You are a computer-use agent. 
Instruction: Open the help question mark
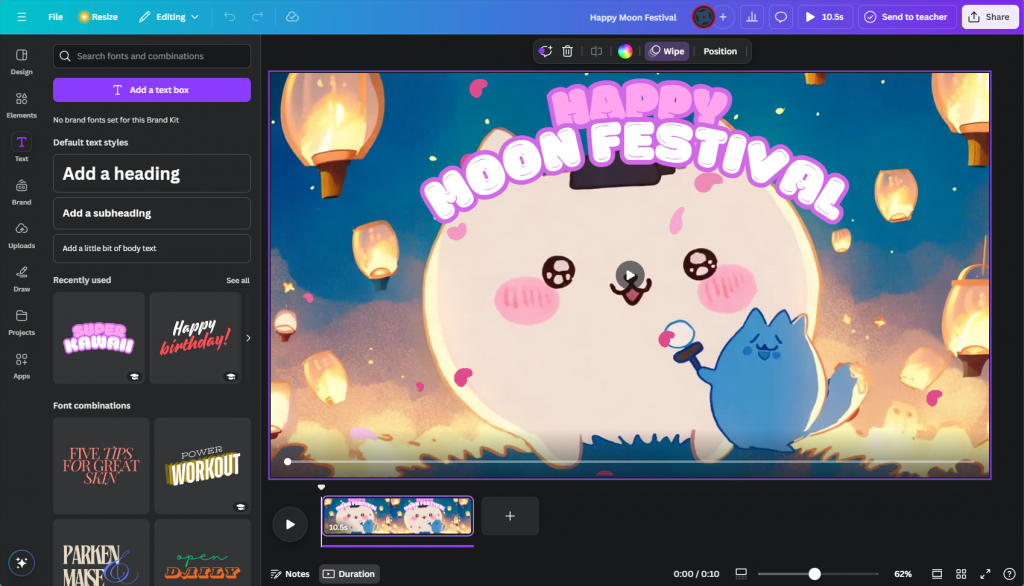point(1009,574)
